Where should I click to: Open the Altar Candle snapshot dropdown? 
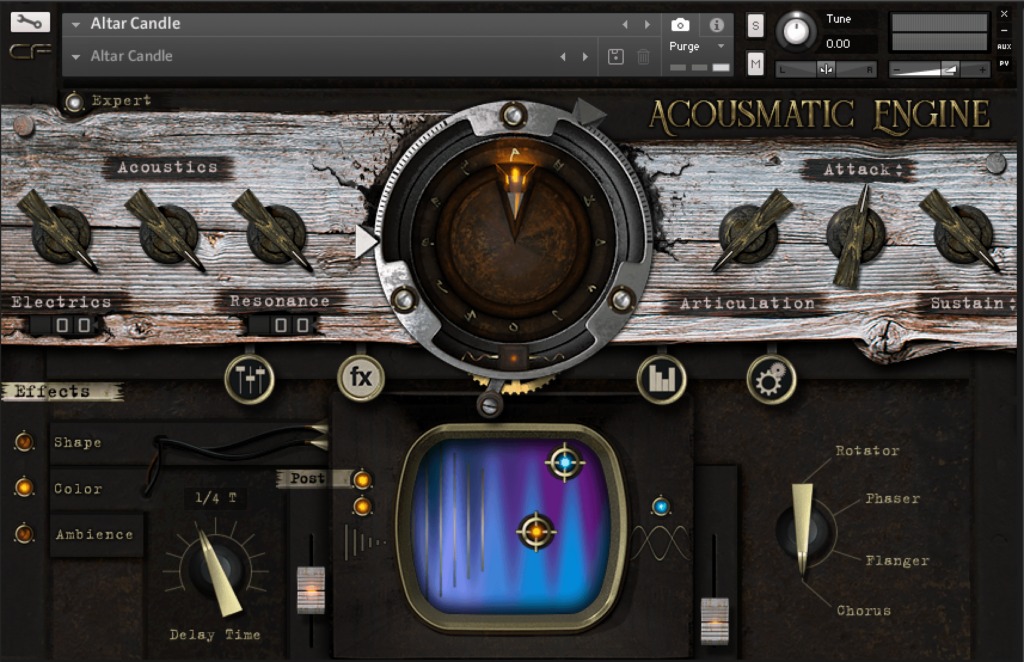click(76, 57)
